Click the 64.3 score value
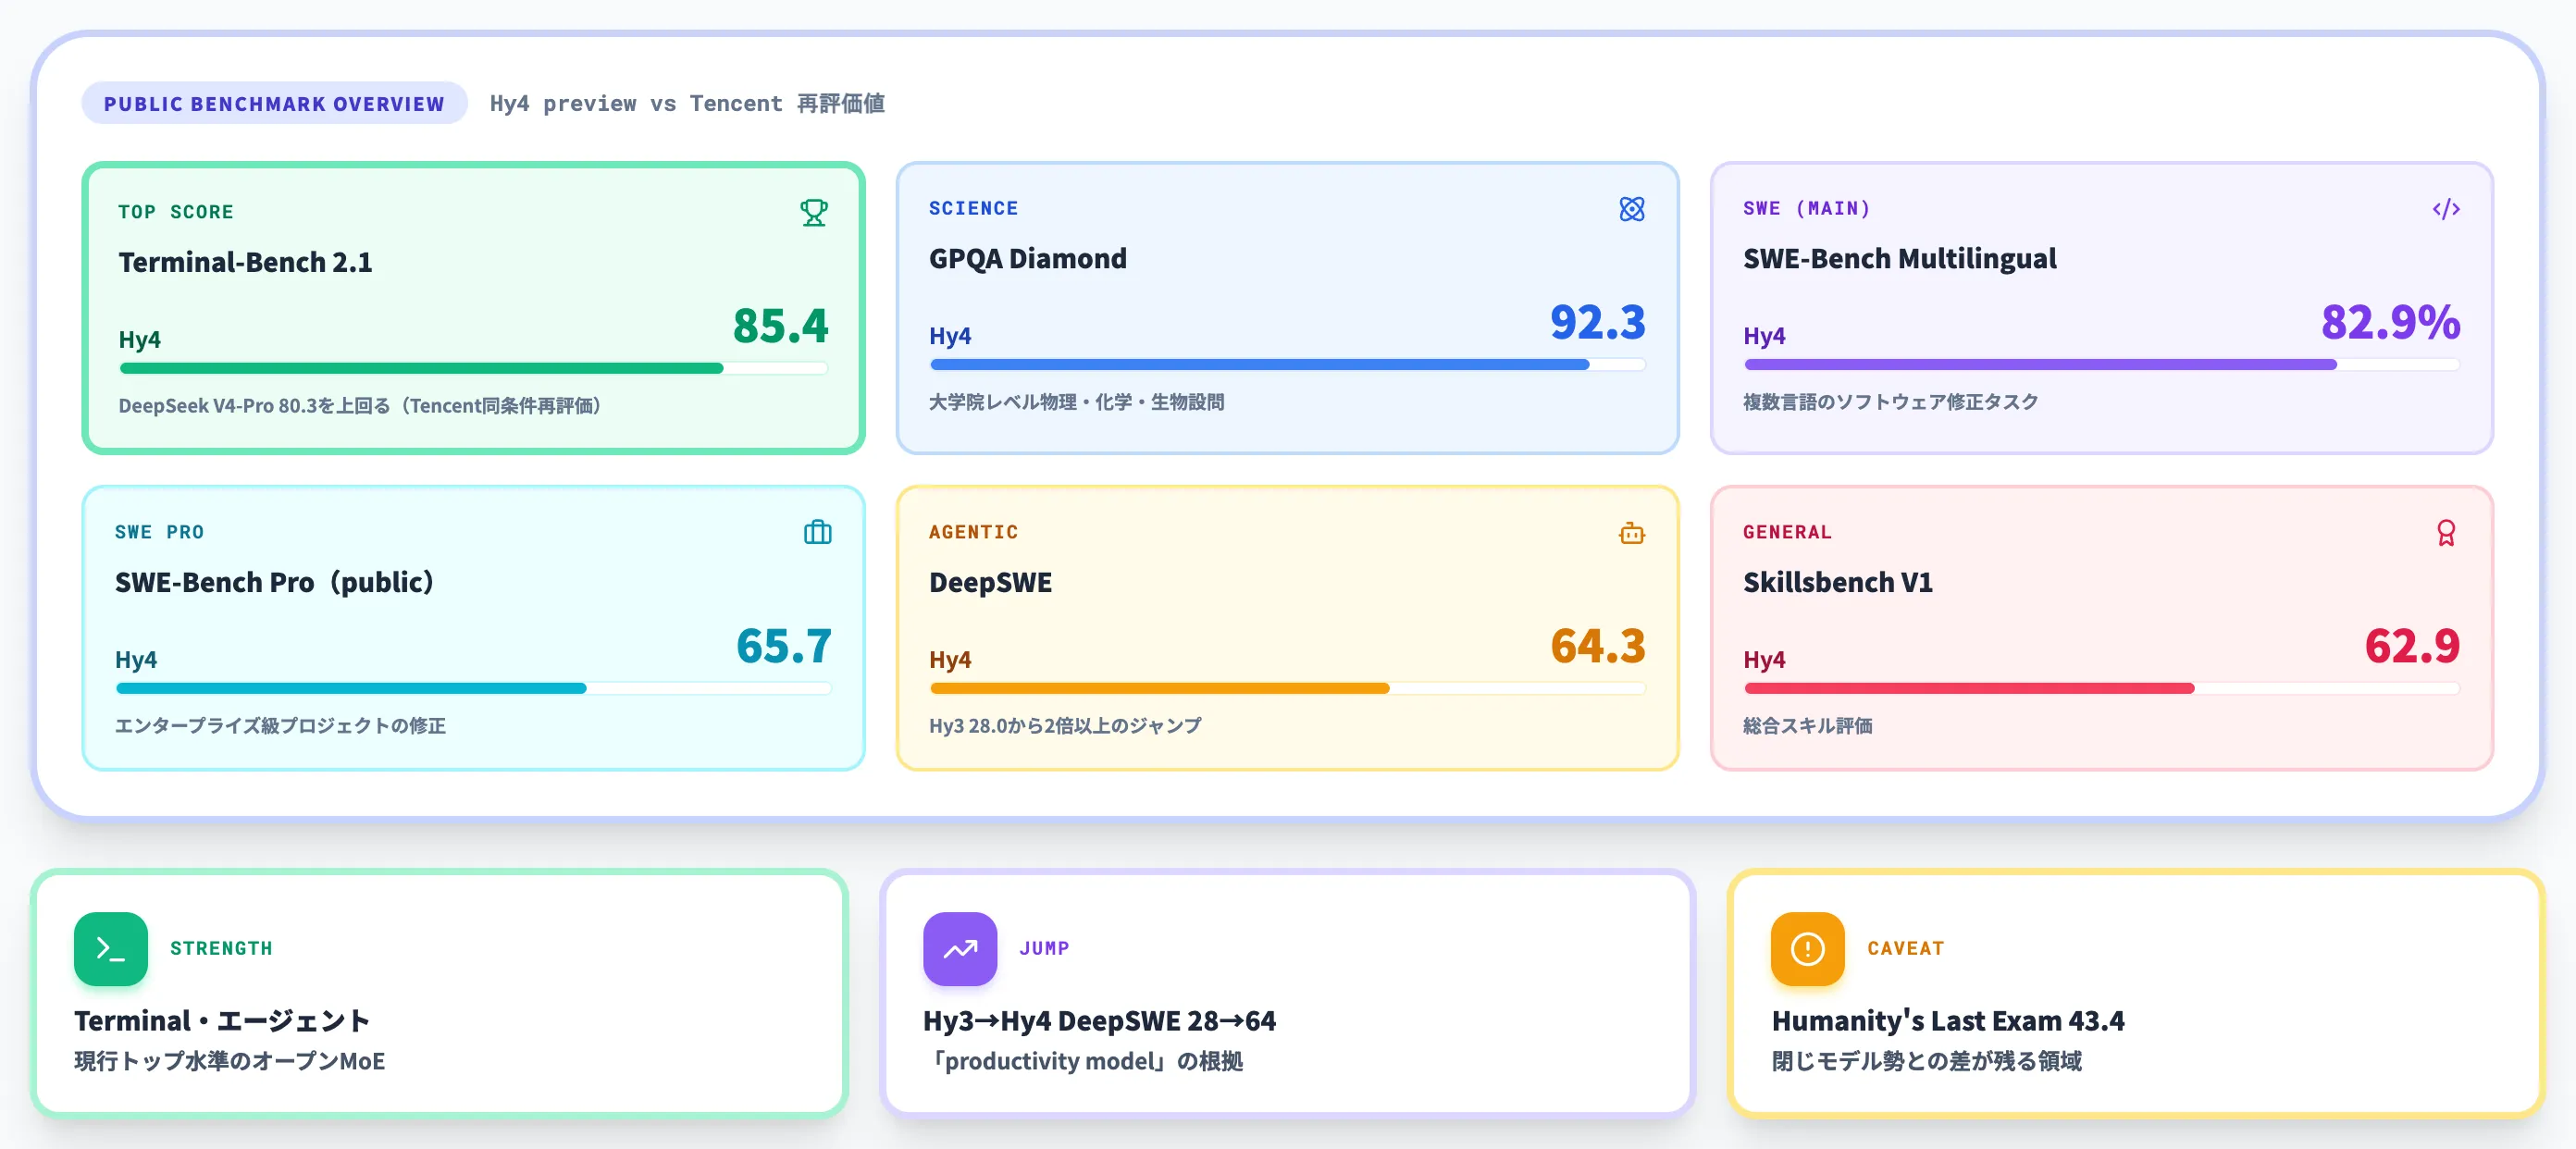This screenshot has height=1149, width=2576. point(1598,645)
